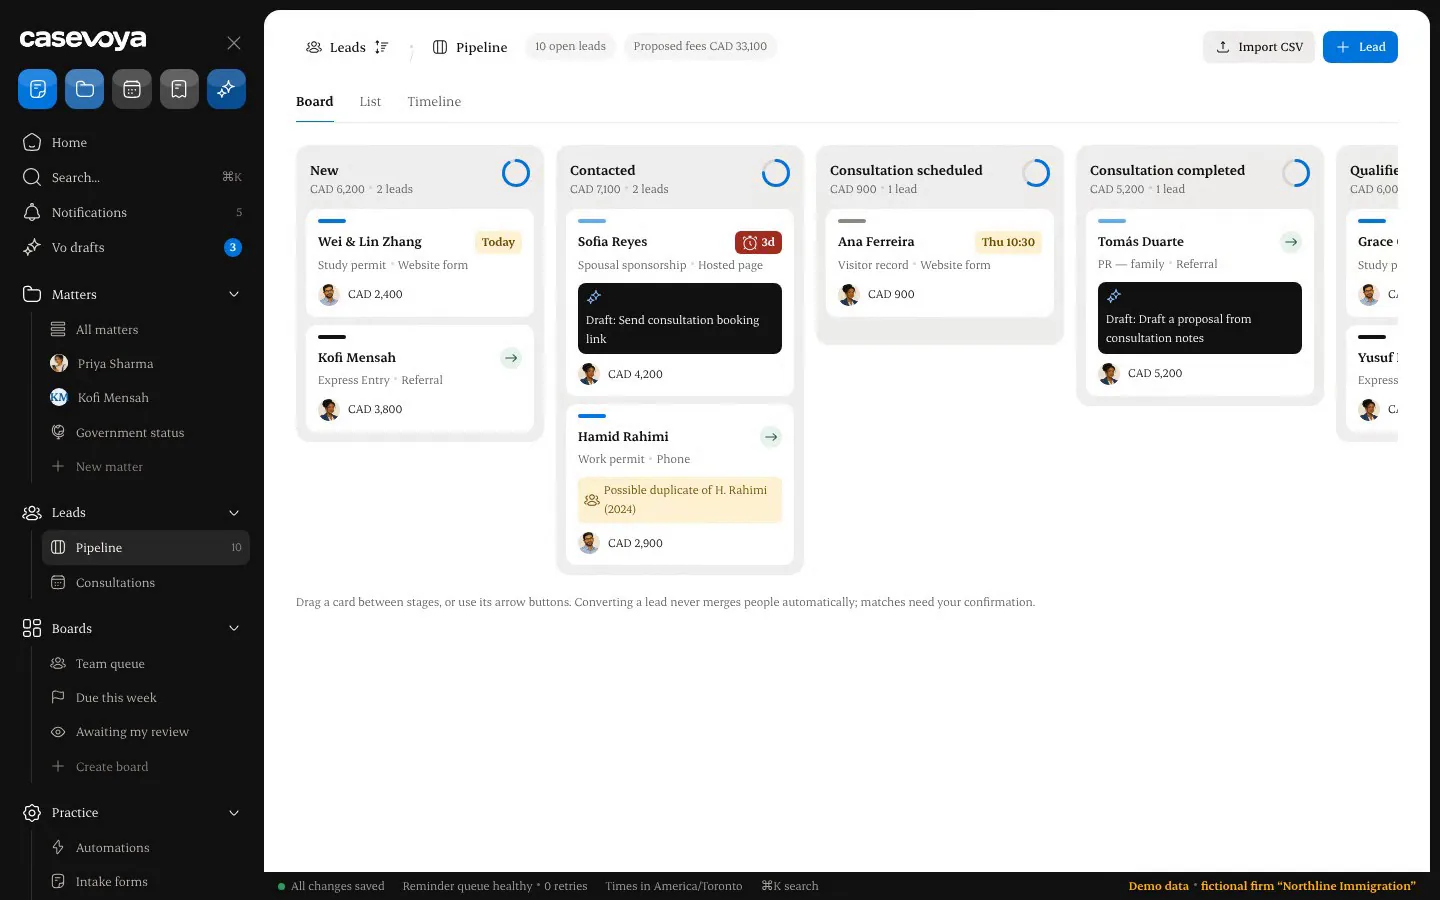Viewport: 1440px width, 900px height.
Task: Open the receipt icon in the sidebar toolbar
Action: (x=179, y=89)
